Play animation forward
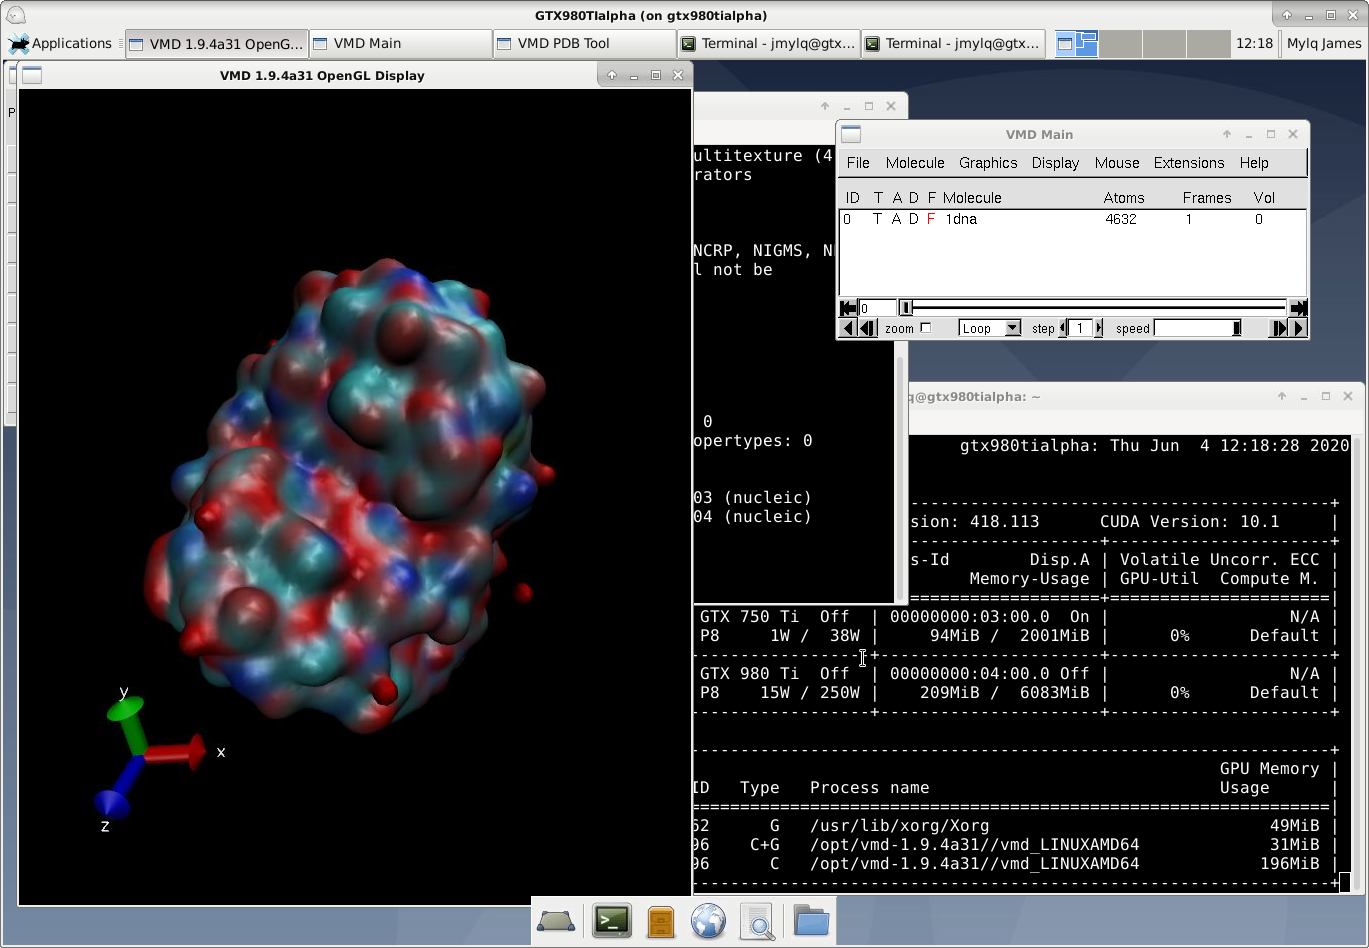 [1298, 328]
